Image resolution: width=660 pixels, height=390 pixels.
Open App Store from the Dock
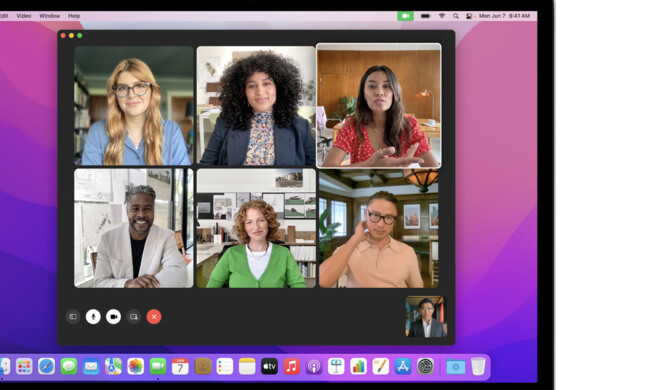click(x=403, y=366)
